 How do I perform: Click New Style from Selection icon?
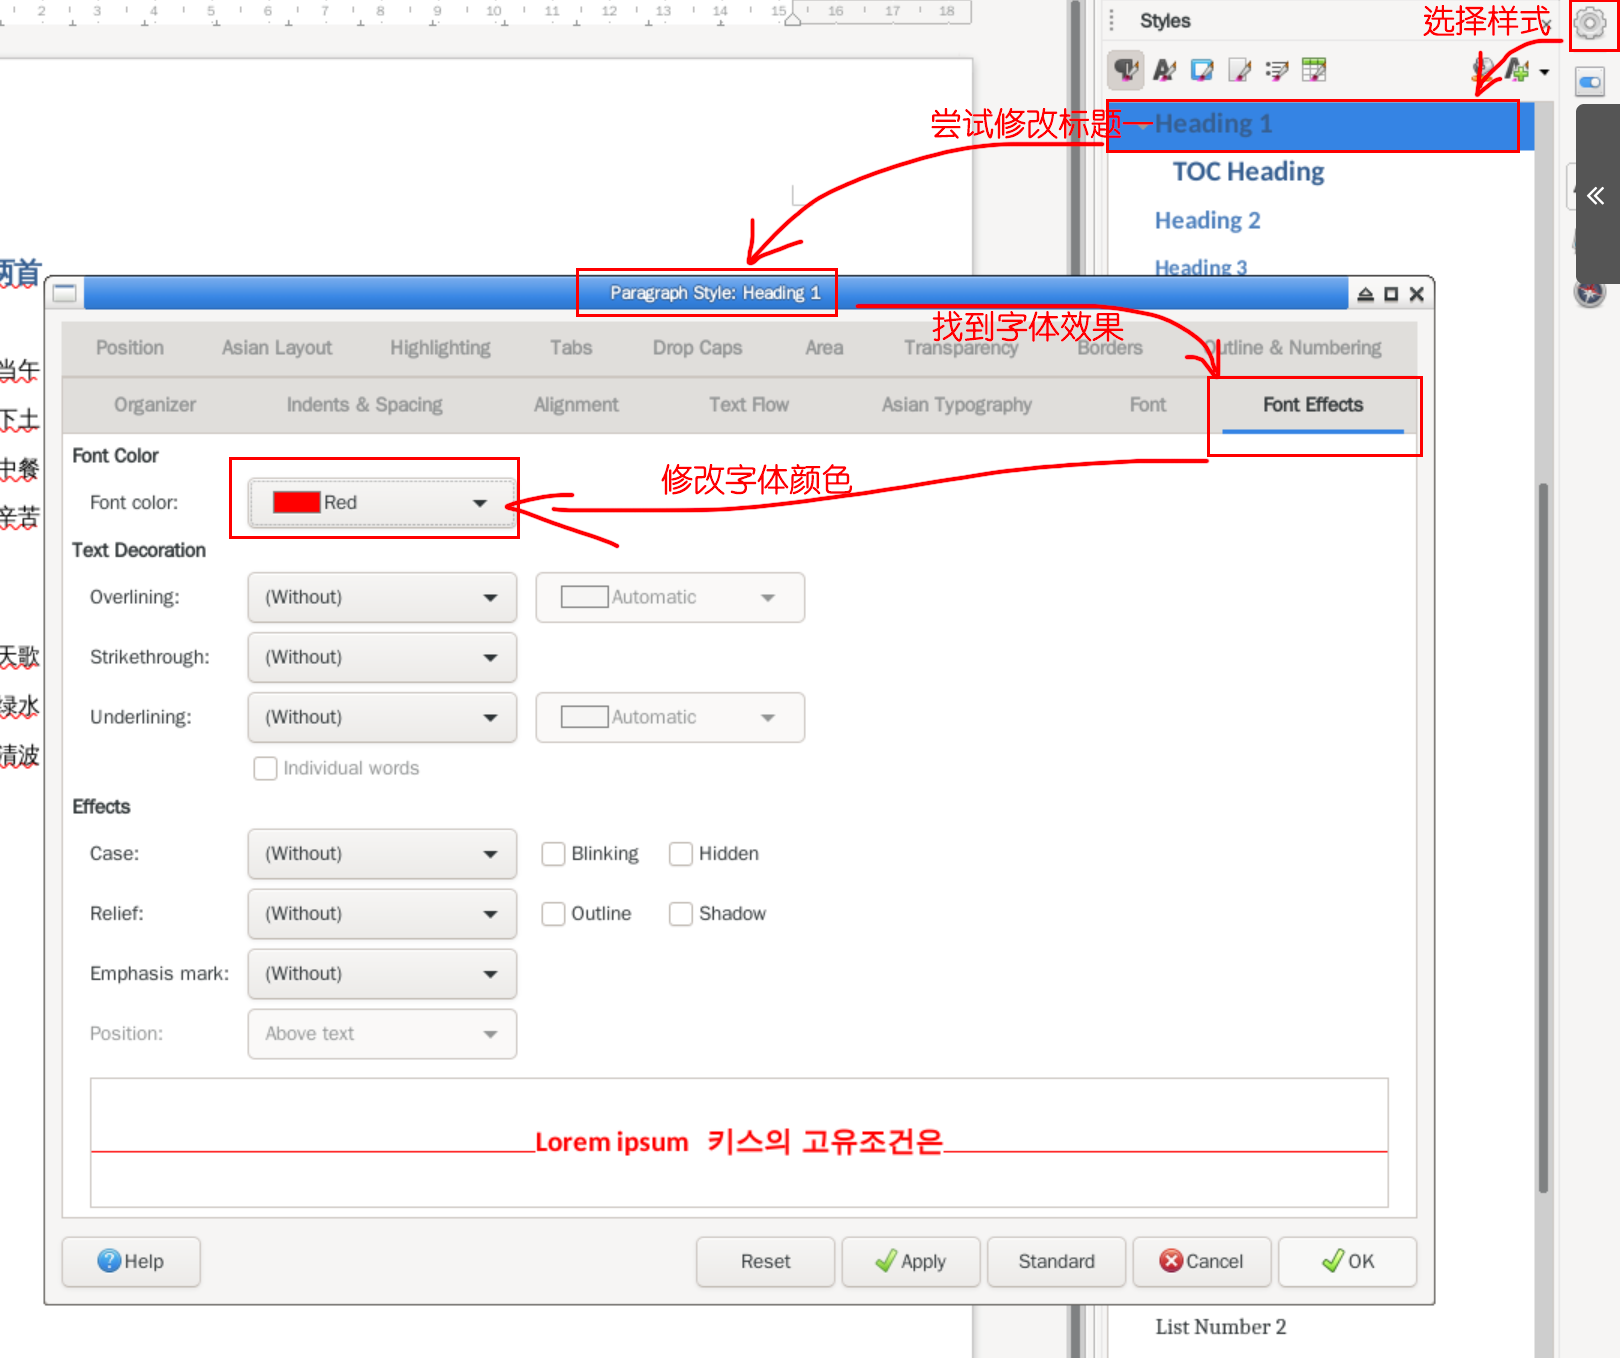tap(1517, 70)
